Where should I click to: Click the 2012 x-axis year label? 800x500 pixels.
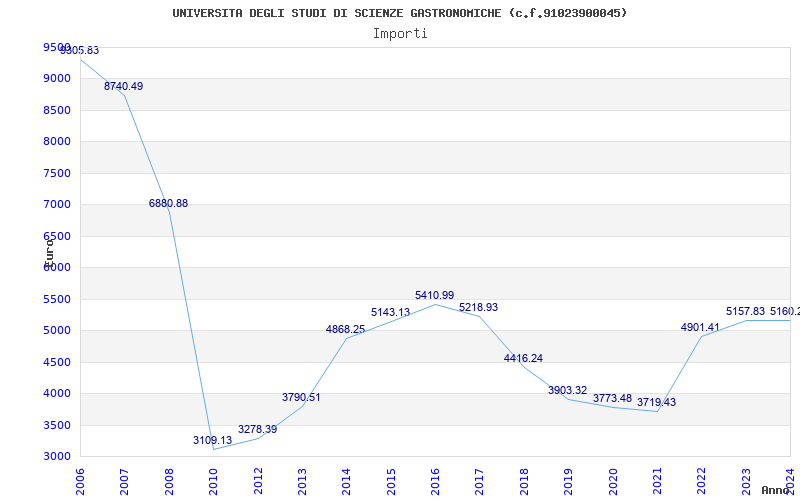[258, 482]
